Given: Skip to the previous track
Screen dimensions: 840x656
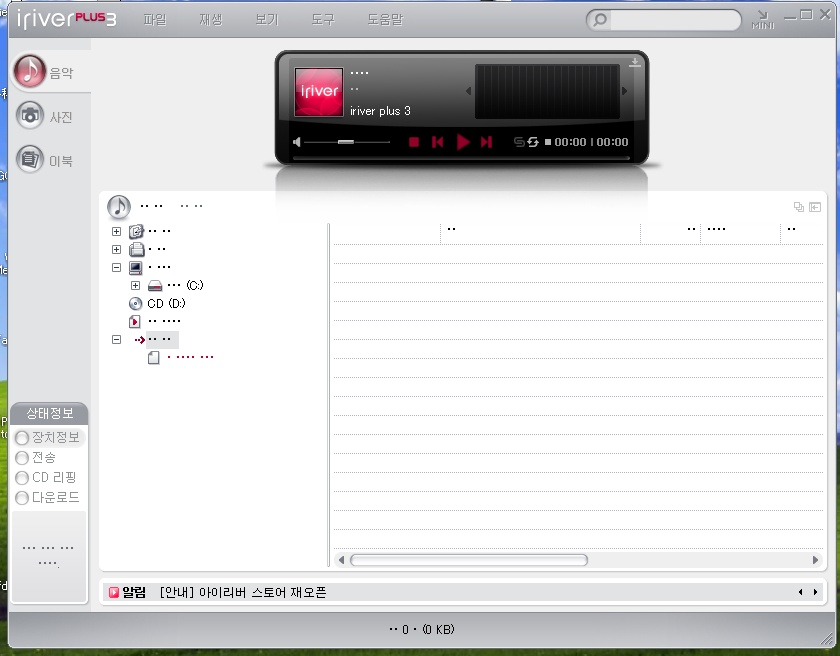Looking at the screenshot, I should coord(438,142).
